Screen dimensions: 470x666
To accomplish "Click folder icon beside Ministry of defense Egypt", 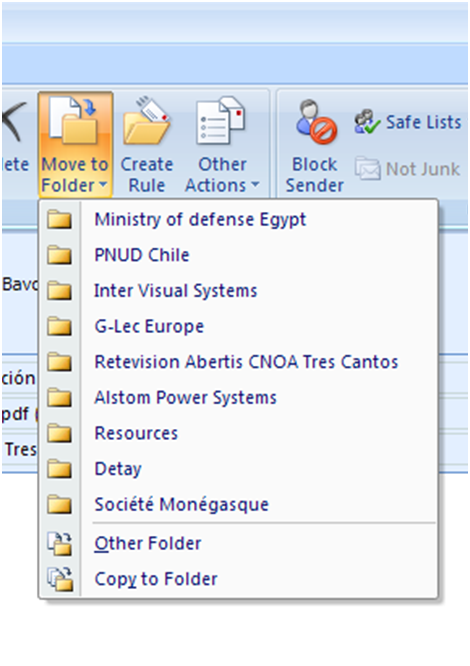I will (x=59, y=220).
